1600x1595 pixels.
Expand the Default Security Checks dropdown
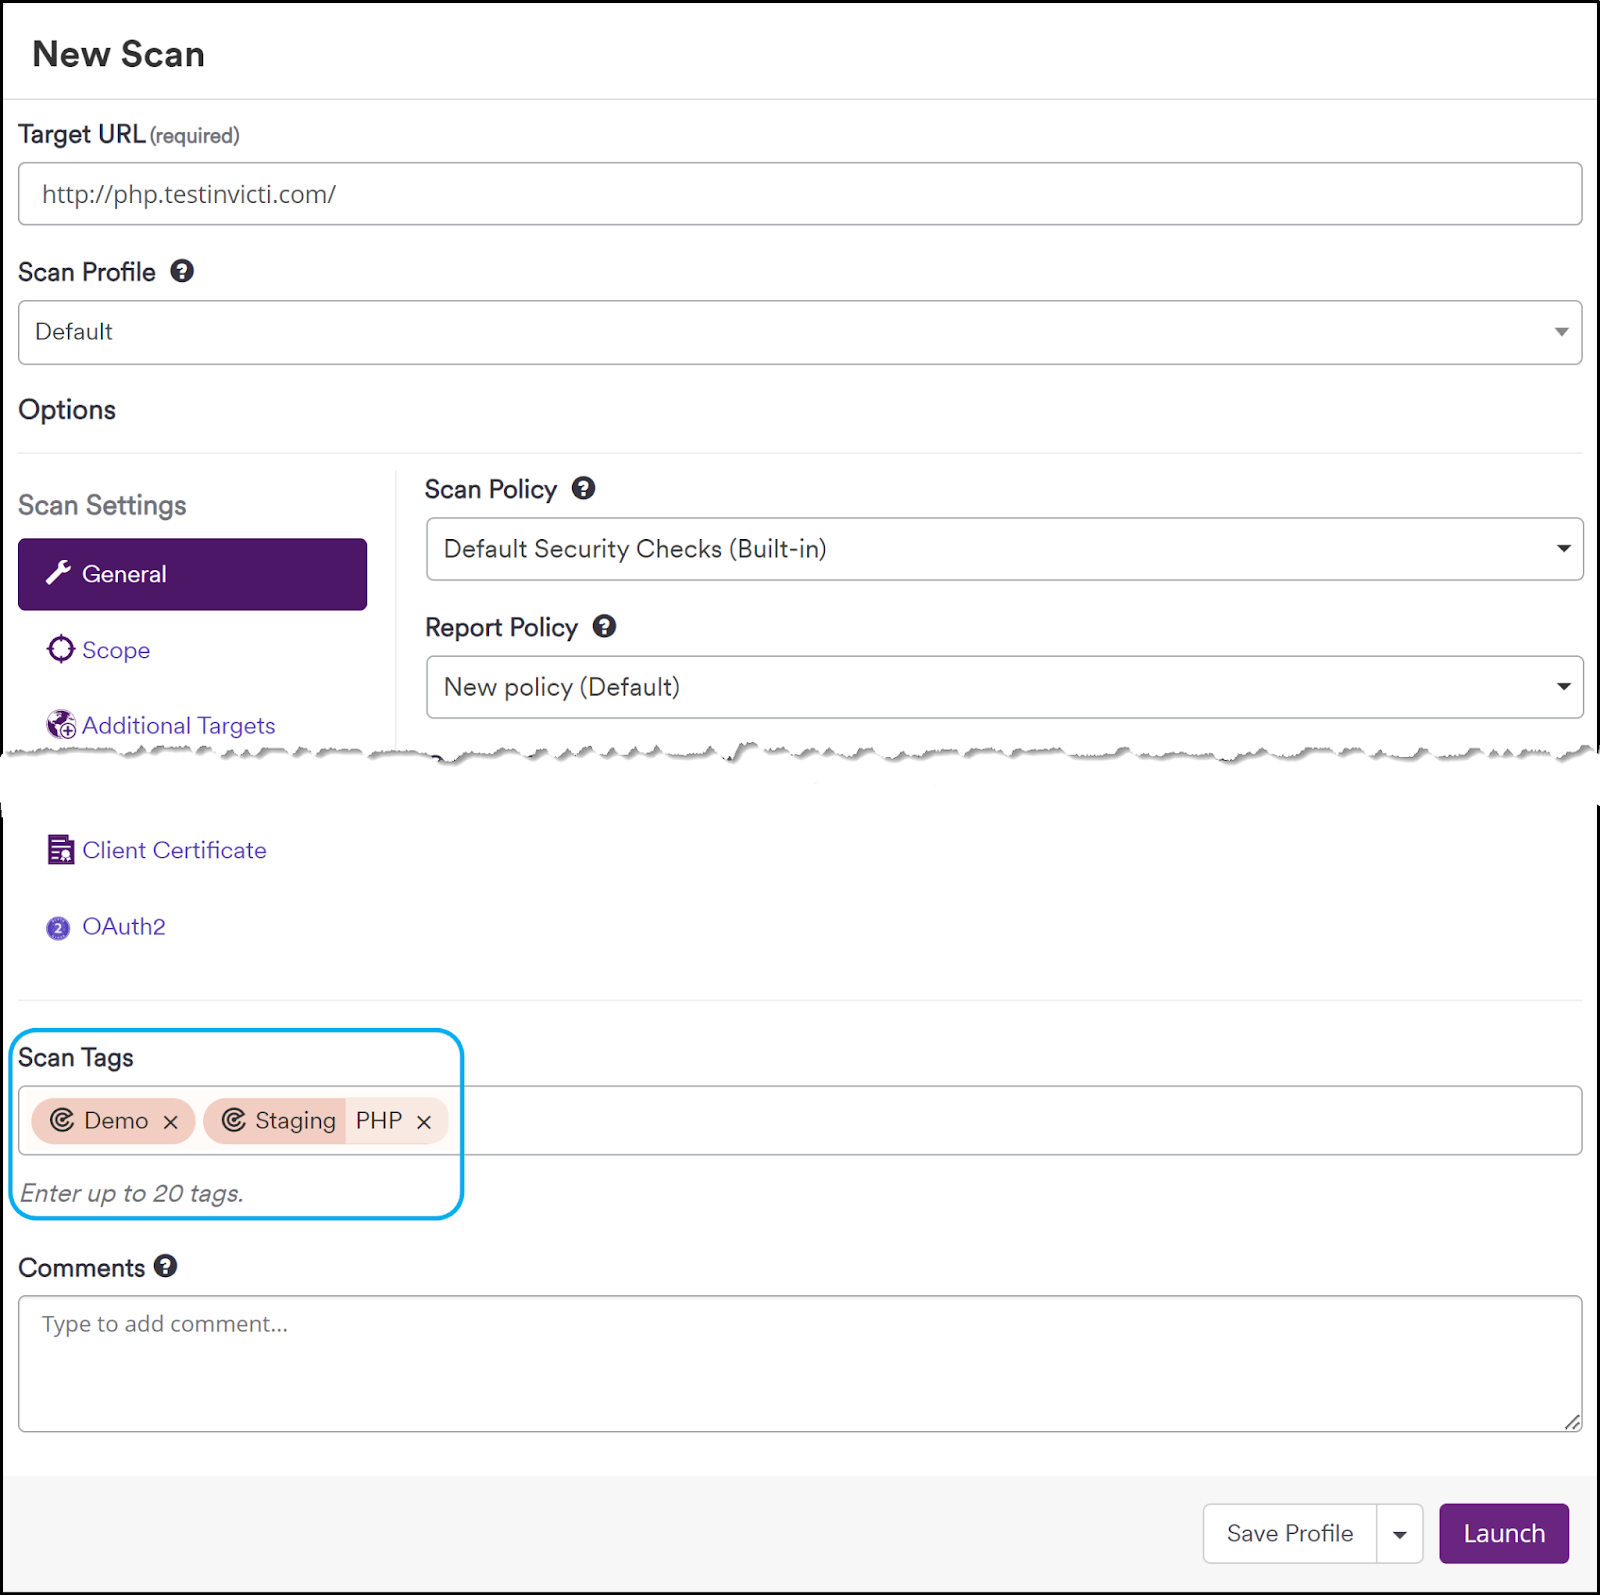(1563, 548)
